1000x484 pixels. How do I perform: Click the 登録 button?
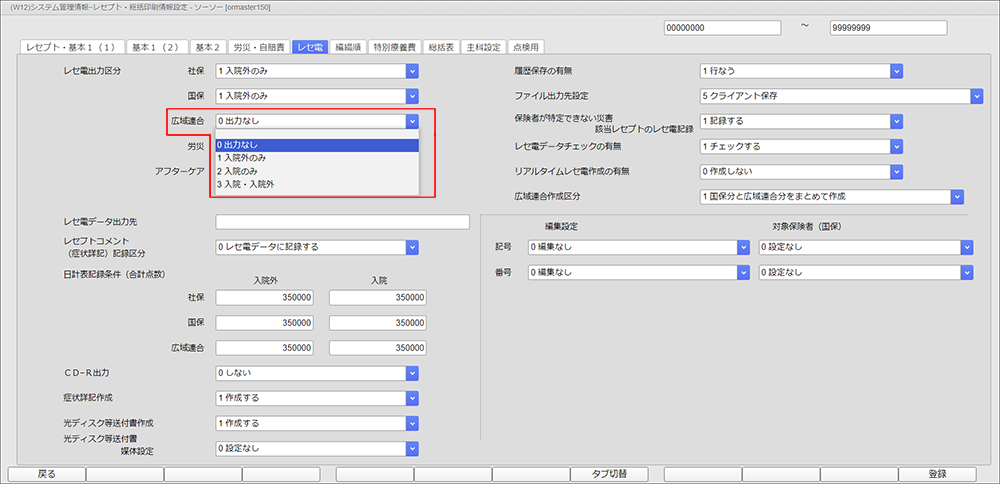click(x=937, y=474)
